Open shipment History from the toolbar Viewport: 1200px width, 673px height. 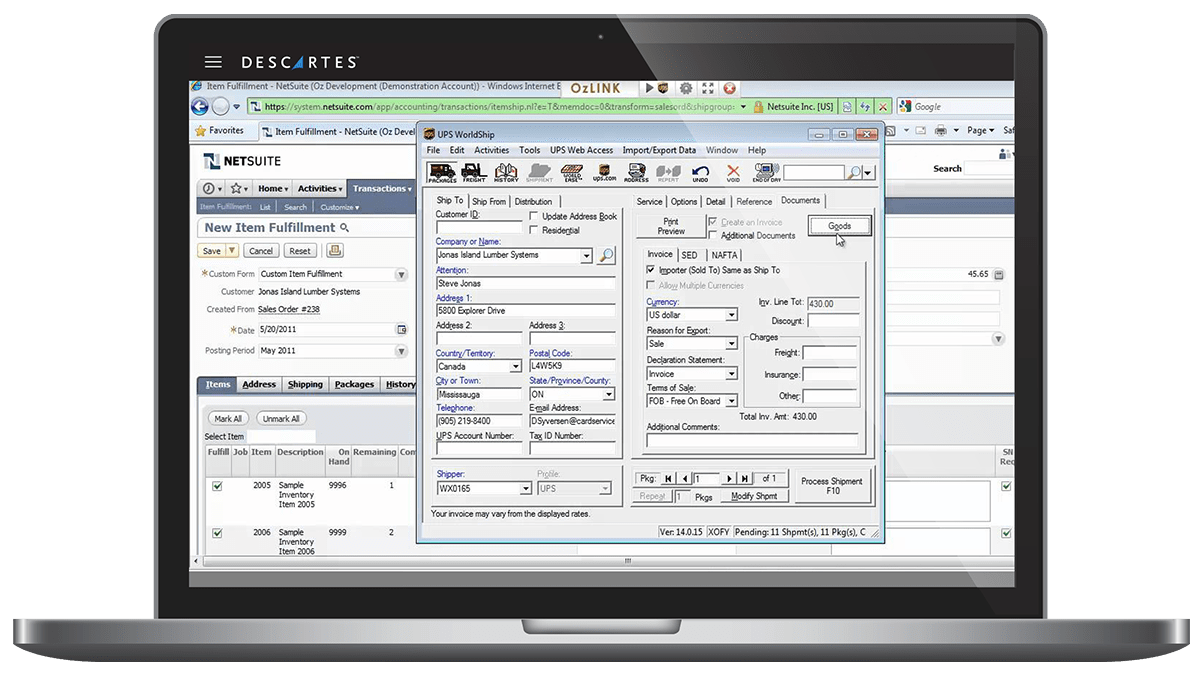[x=506, y=173]
